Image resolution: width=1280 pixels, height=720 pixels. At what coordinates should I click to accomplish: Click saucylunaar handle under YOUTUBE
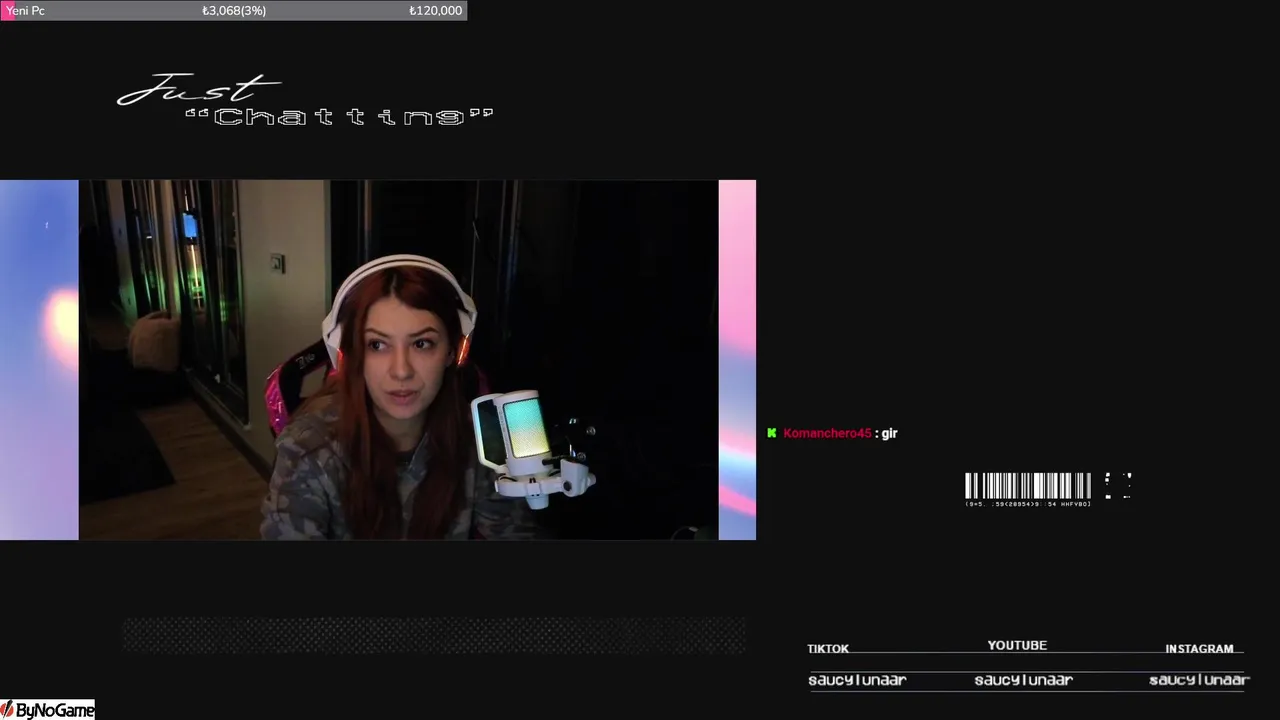1023,680
